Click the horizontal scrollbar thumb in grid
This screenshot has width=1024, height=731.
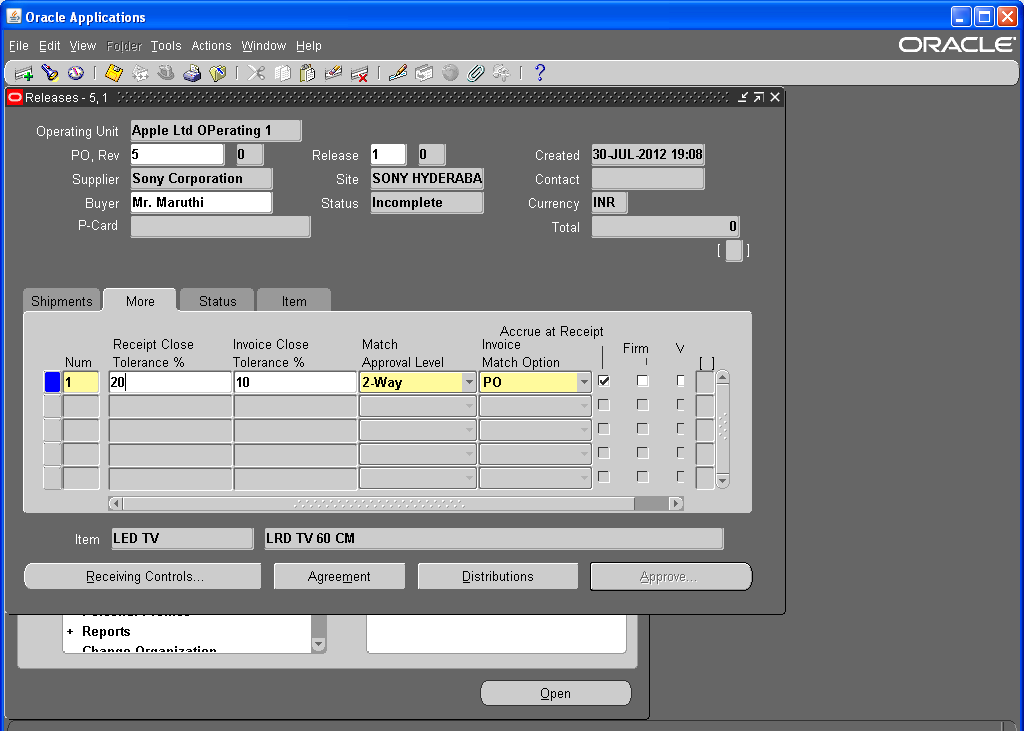click(378, 504)
